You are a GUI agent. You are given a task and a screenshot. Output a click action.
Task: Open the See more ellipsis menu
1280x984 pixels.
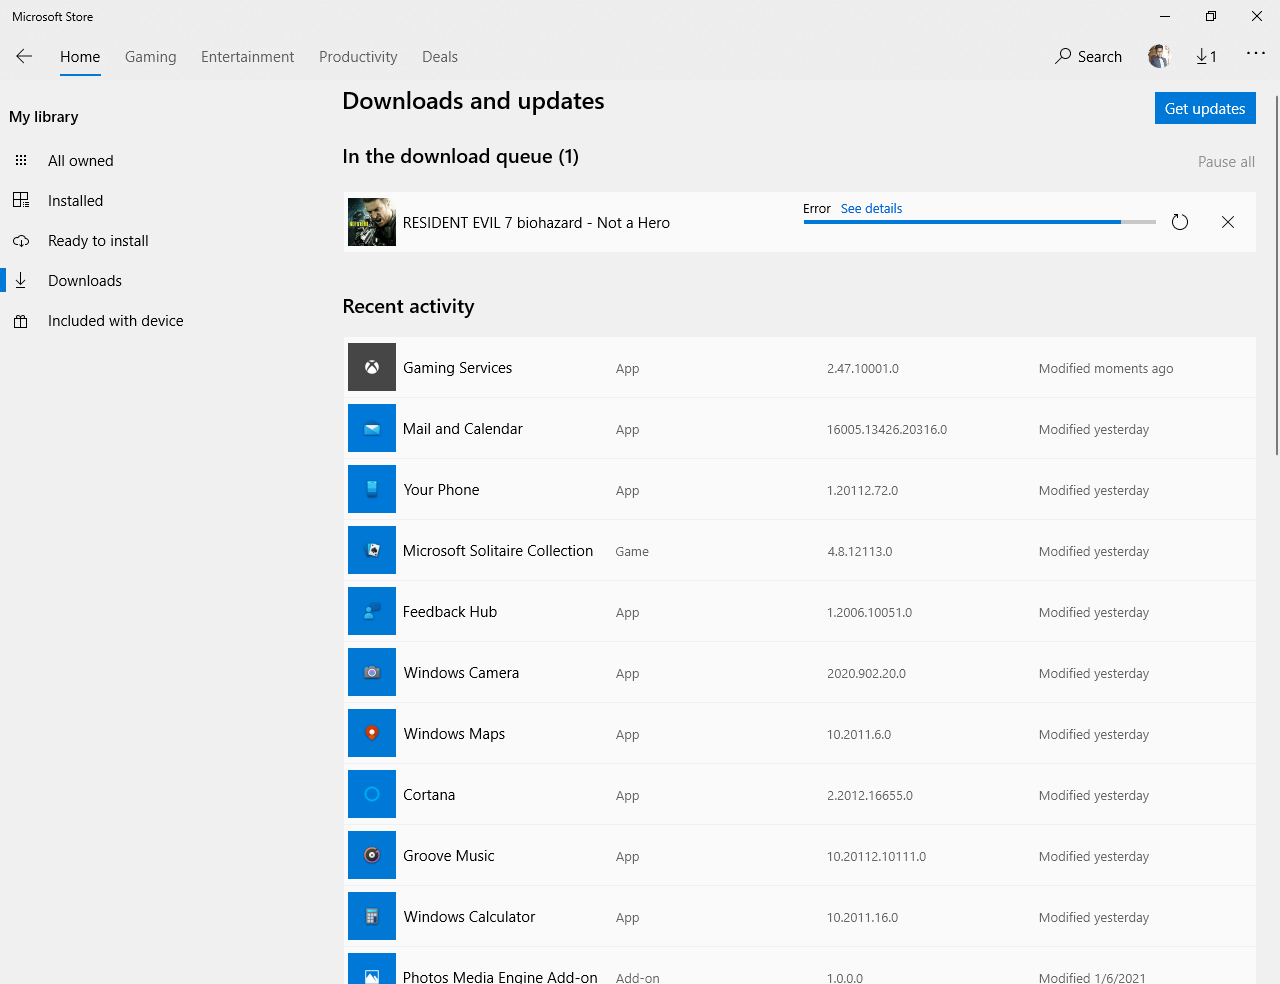[1256, 54]
